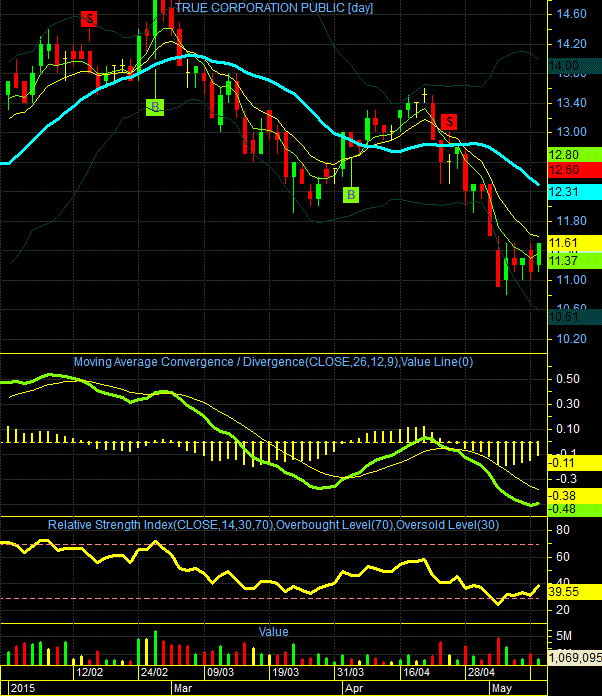602x696 pixels.
Task: Click the 28/04 date label
Action: pyautogui.click(x=481, y=672)
